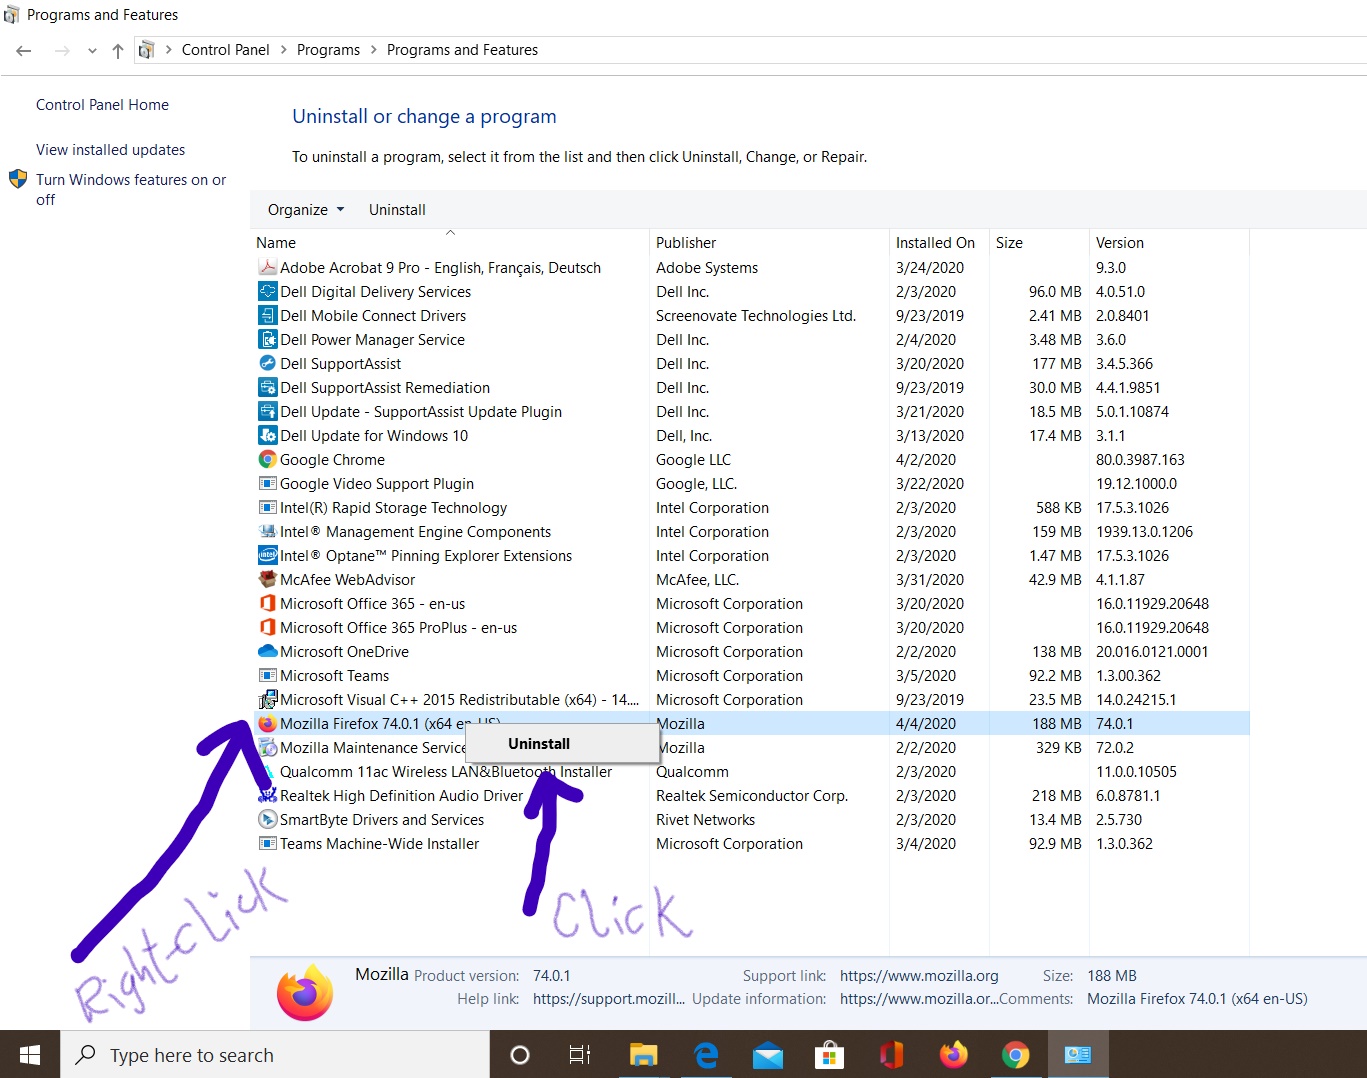Open View installed updates link

click(110, 150)
